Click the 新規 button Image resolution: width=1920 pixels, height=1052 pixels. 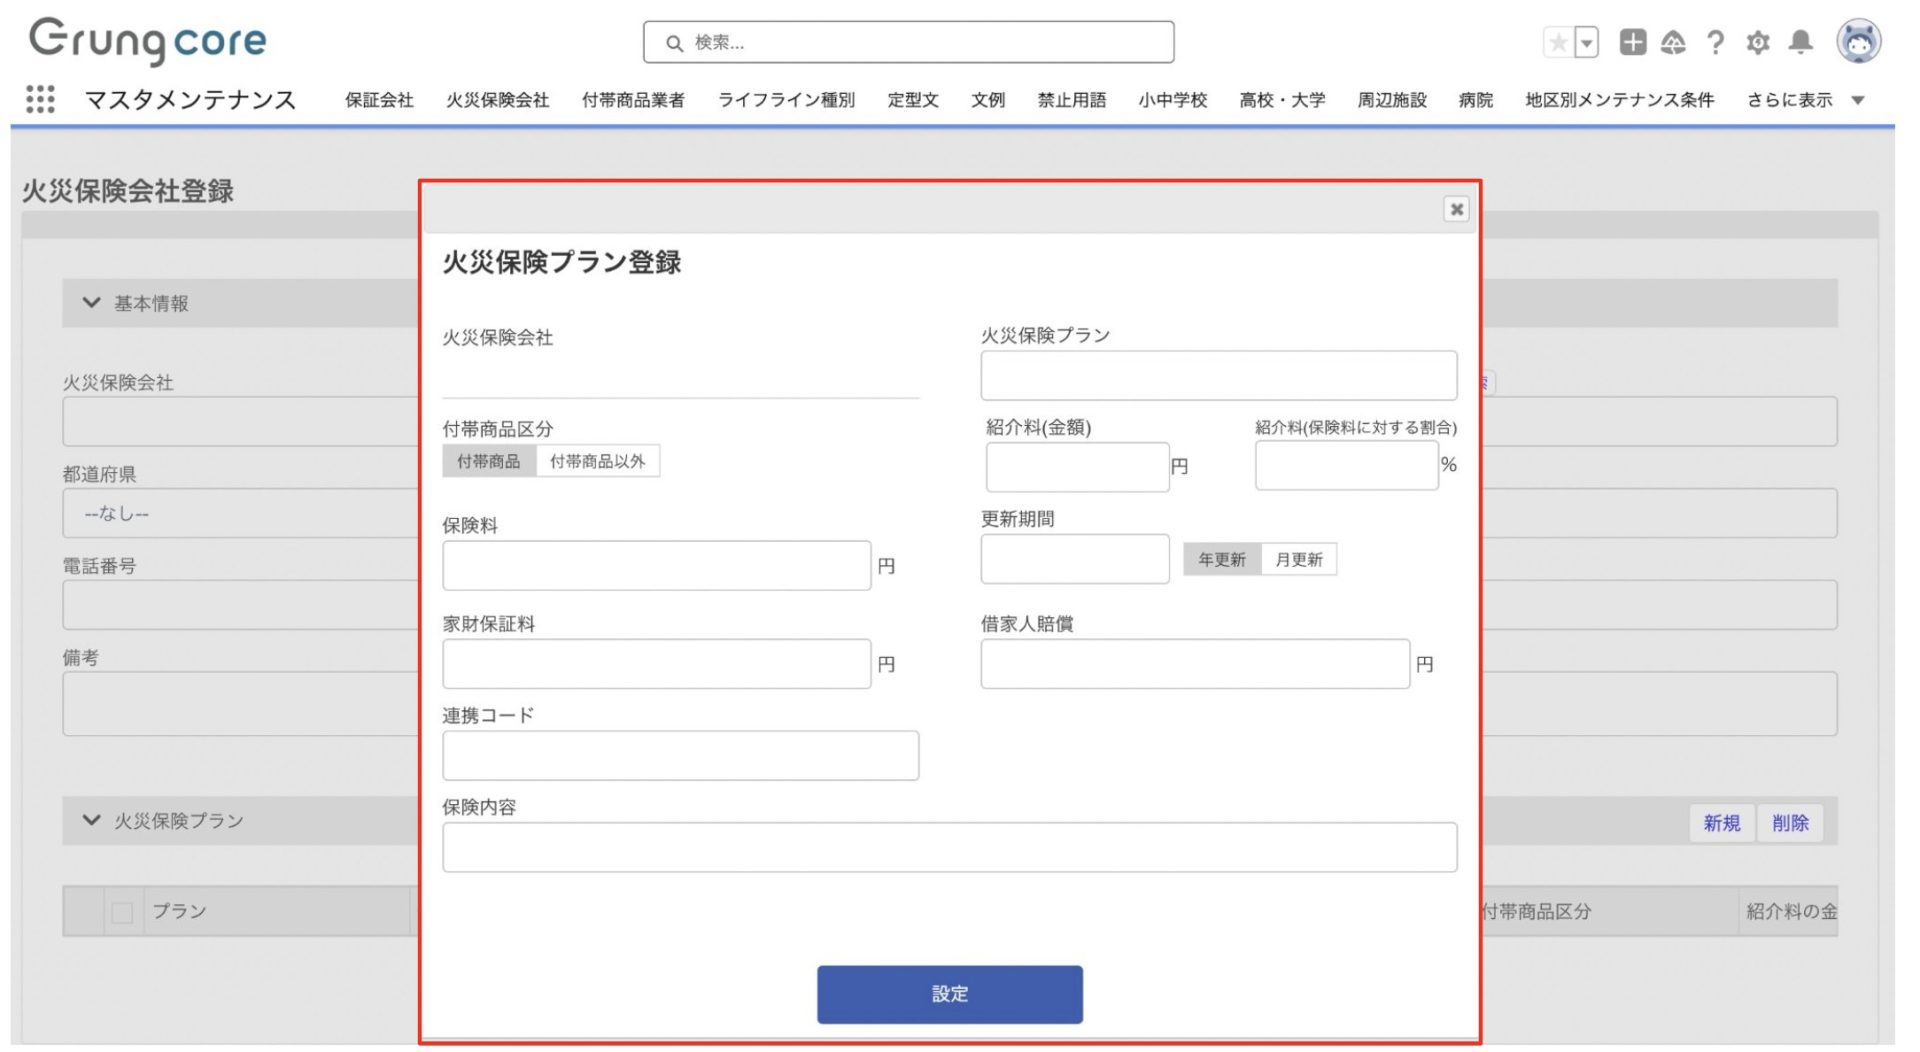point(1721,823)
